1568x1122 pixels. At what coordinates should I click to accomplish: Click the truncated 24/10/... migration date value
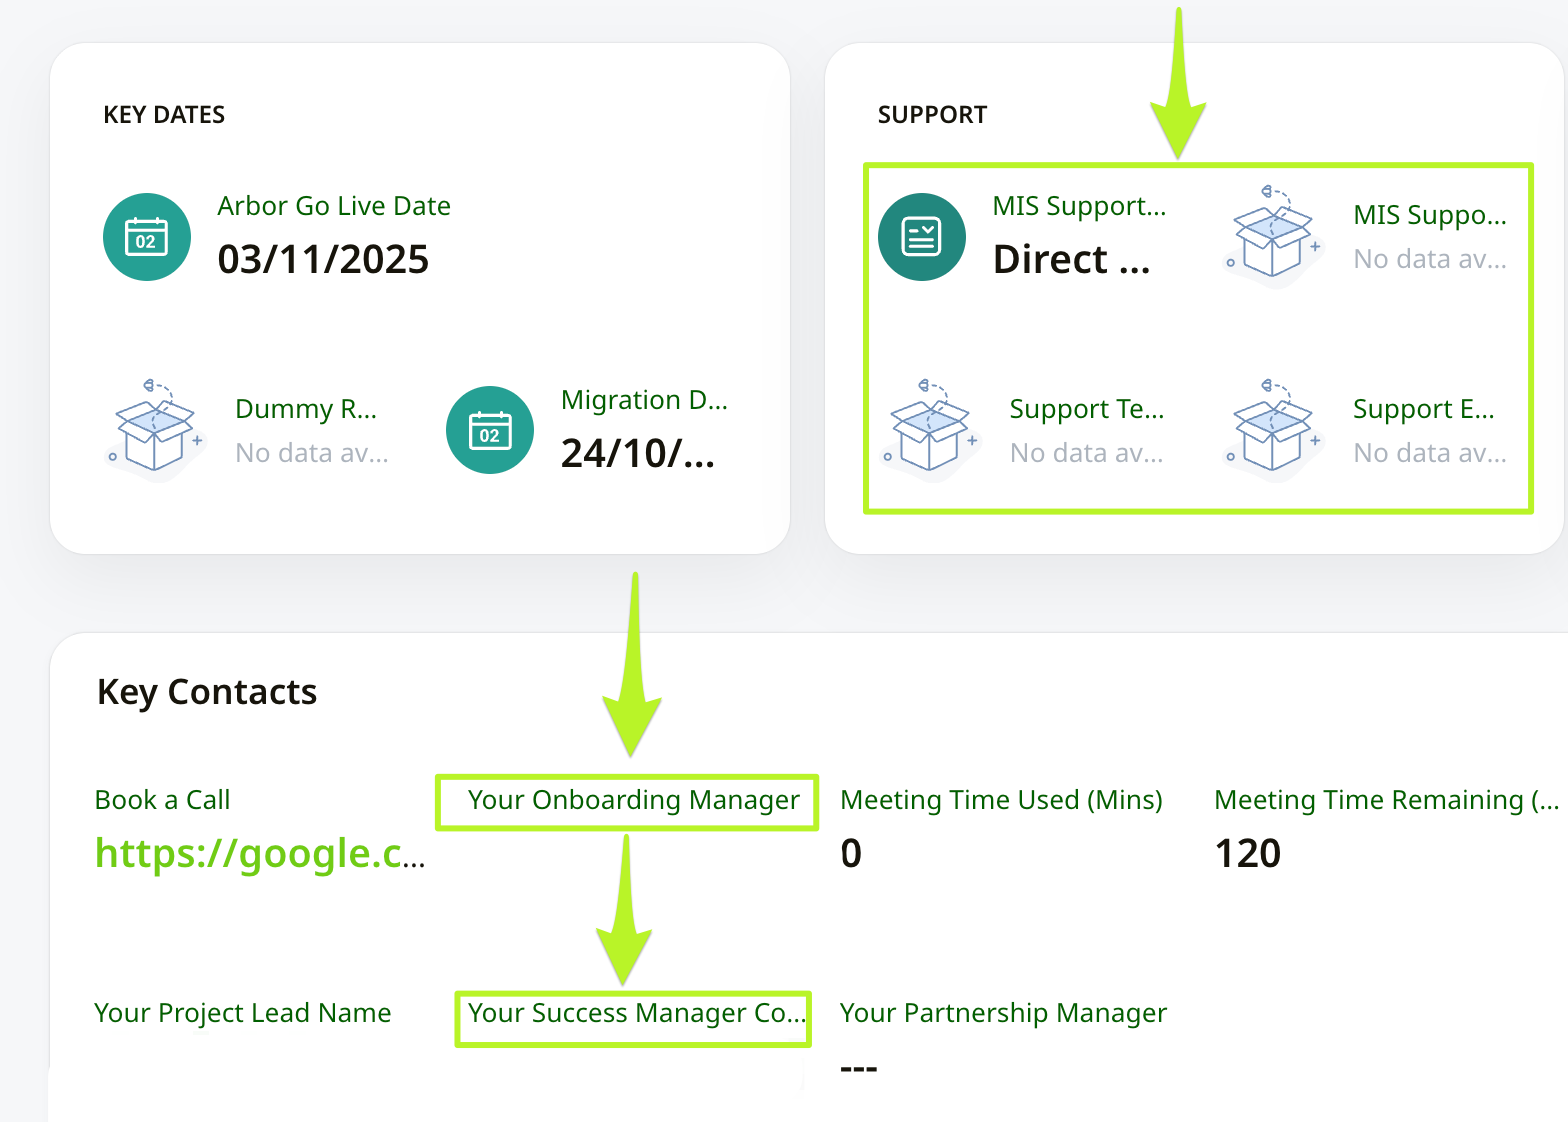[x=637, y=453]
